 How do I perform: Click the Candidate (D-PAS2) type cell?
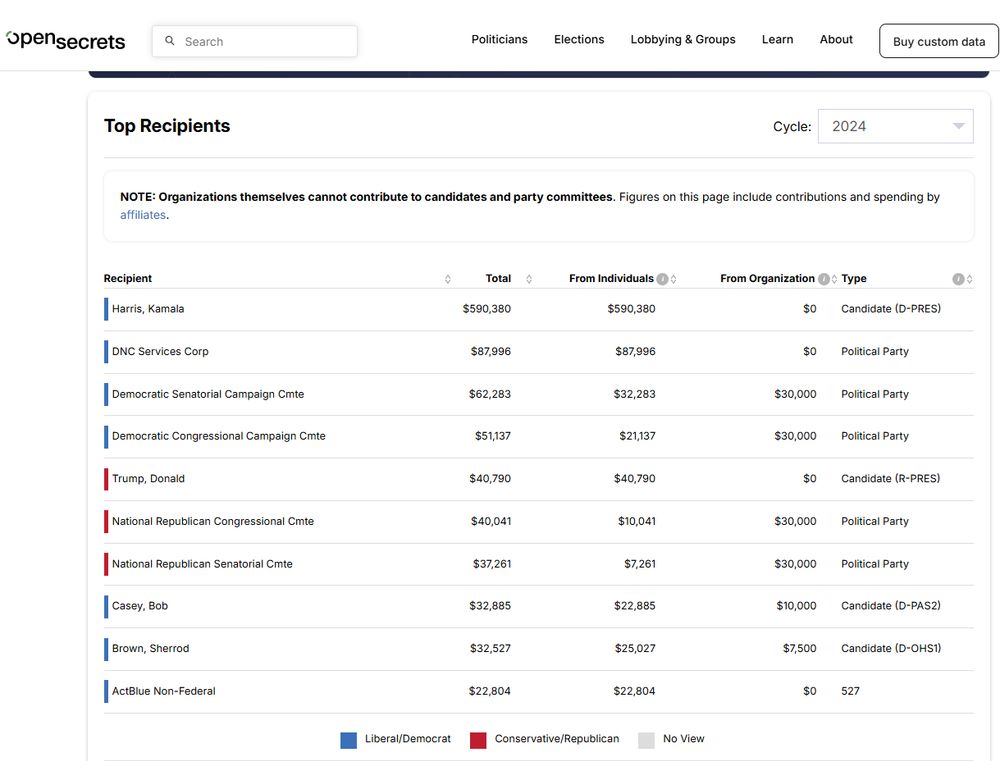pos(891,605)
